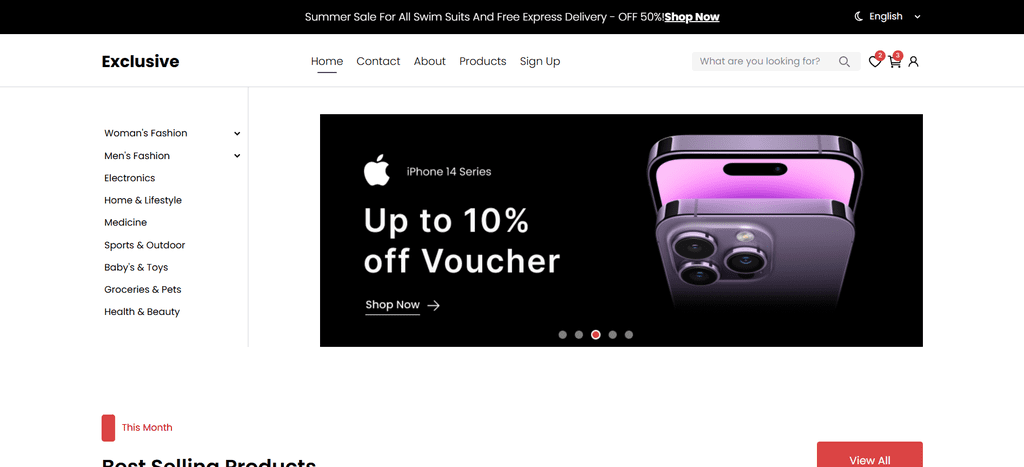Select the second carousel dot
The height and width of the screenshot is (467, 1024).
[579, 334]
